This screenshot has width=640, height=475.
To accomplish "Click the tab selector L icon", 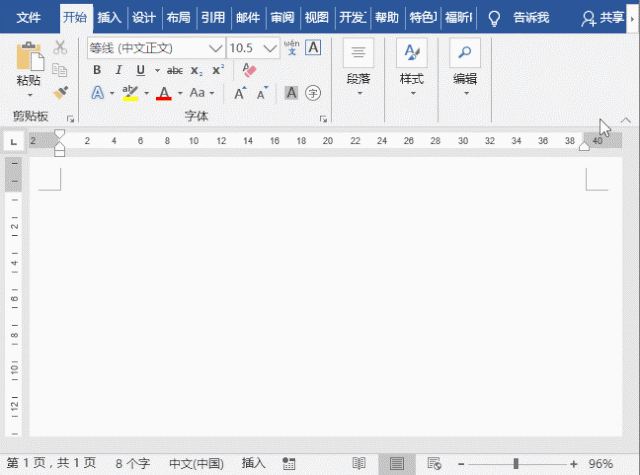I will click(x=14, y=142).
